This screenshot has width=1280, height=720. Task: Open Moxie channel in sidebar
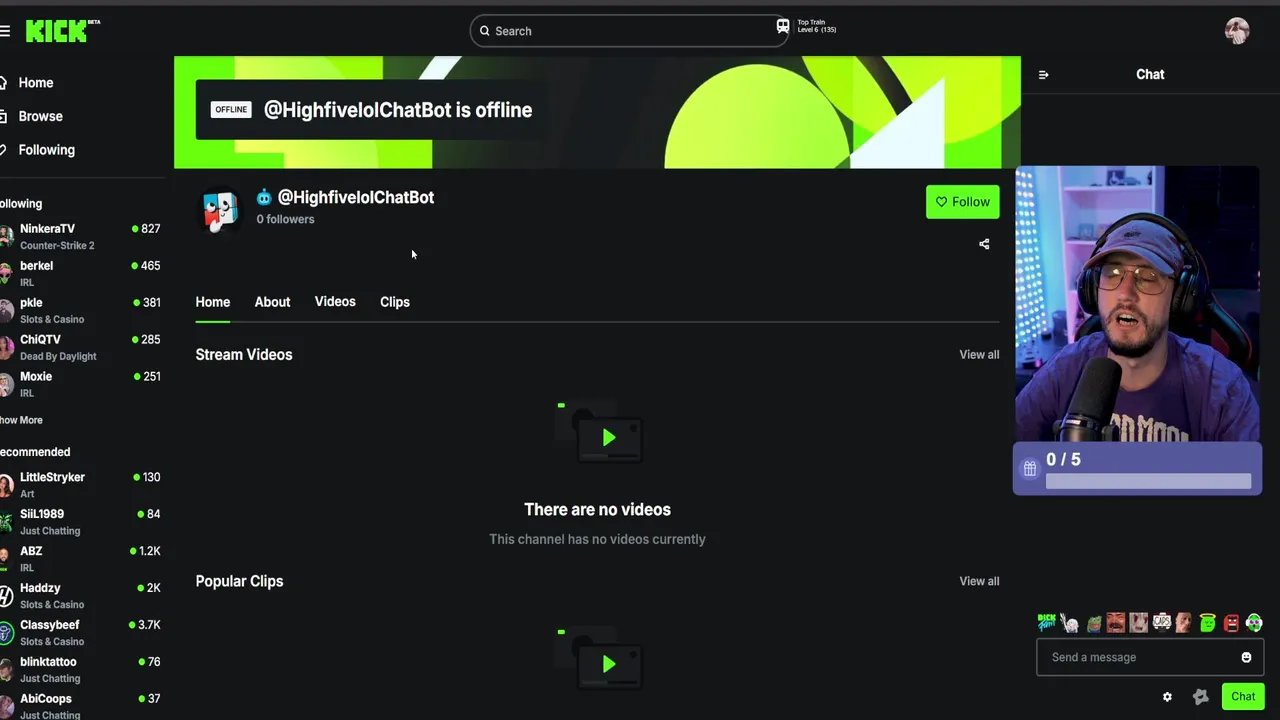[x=80, y=385]
